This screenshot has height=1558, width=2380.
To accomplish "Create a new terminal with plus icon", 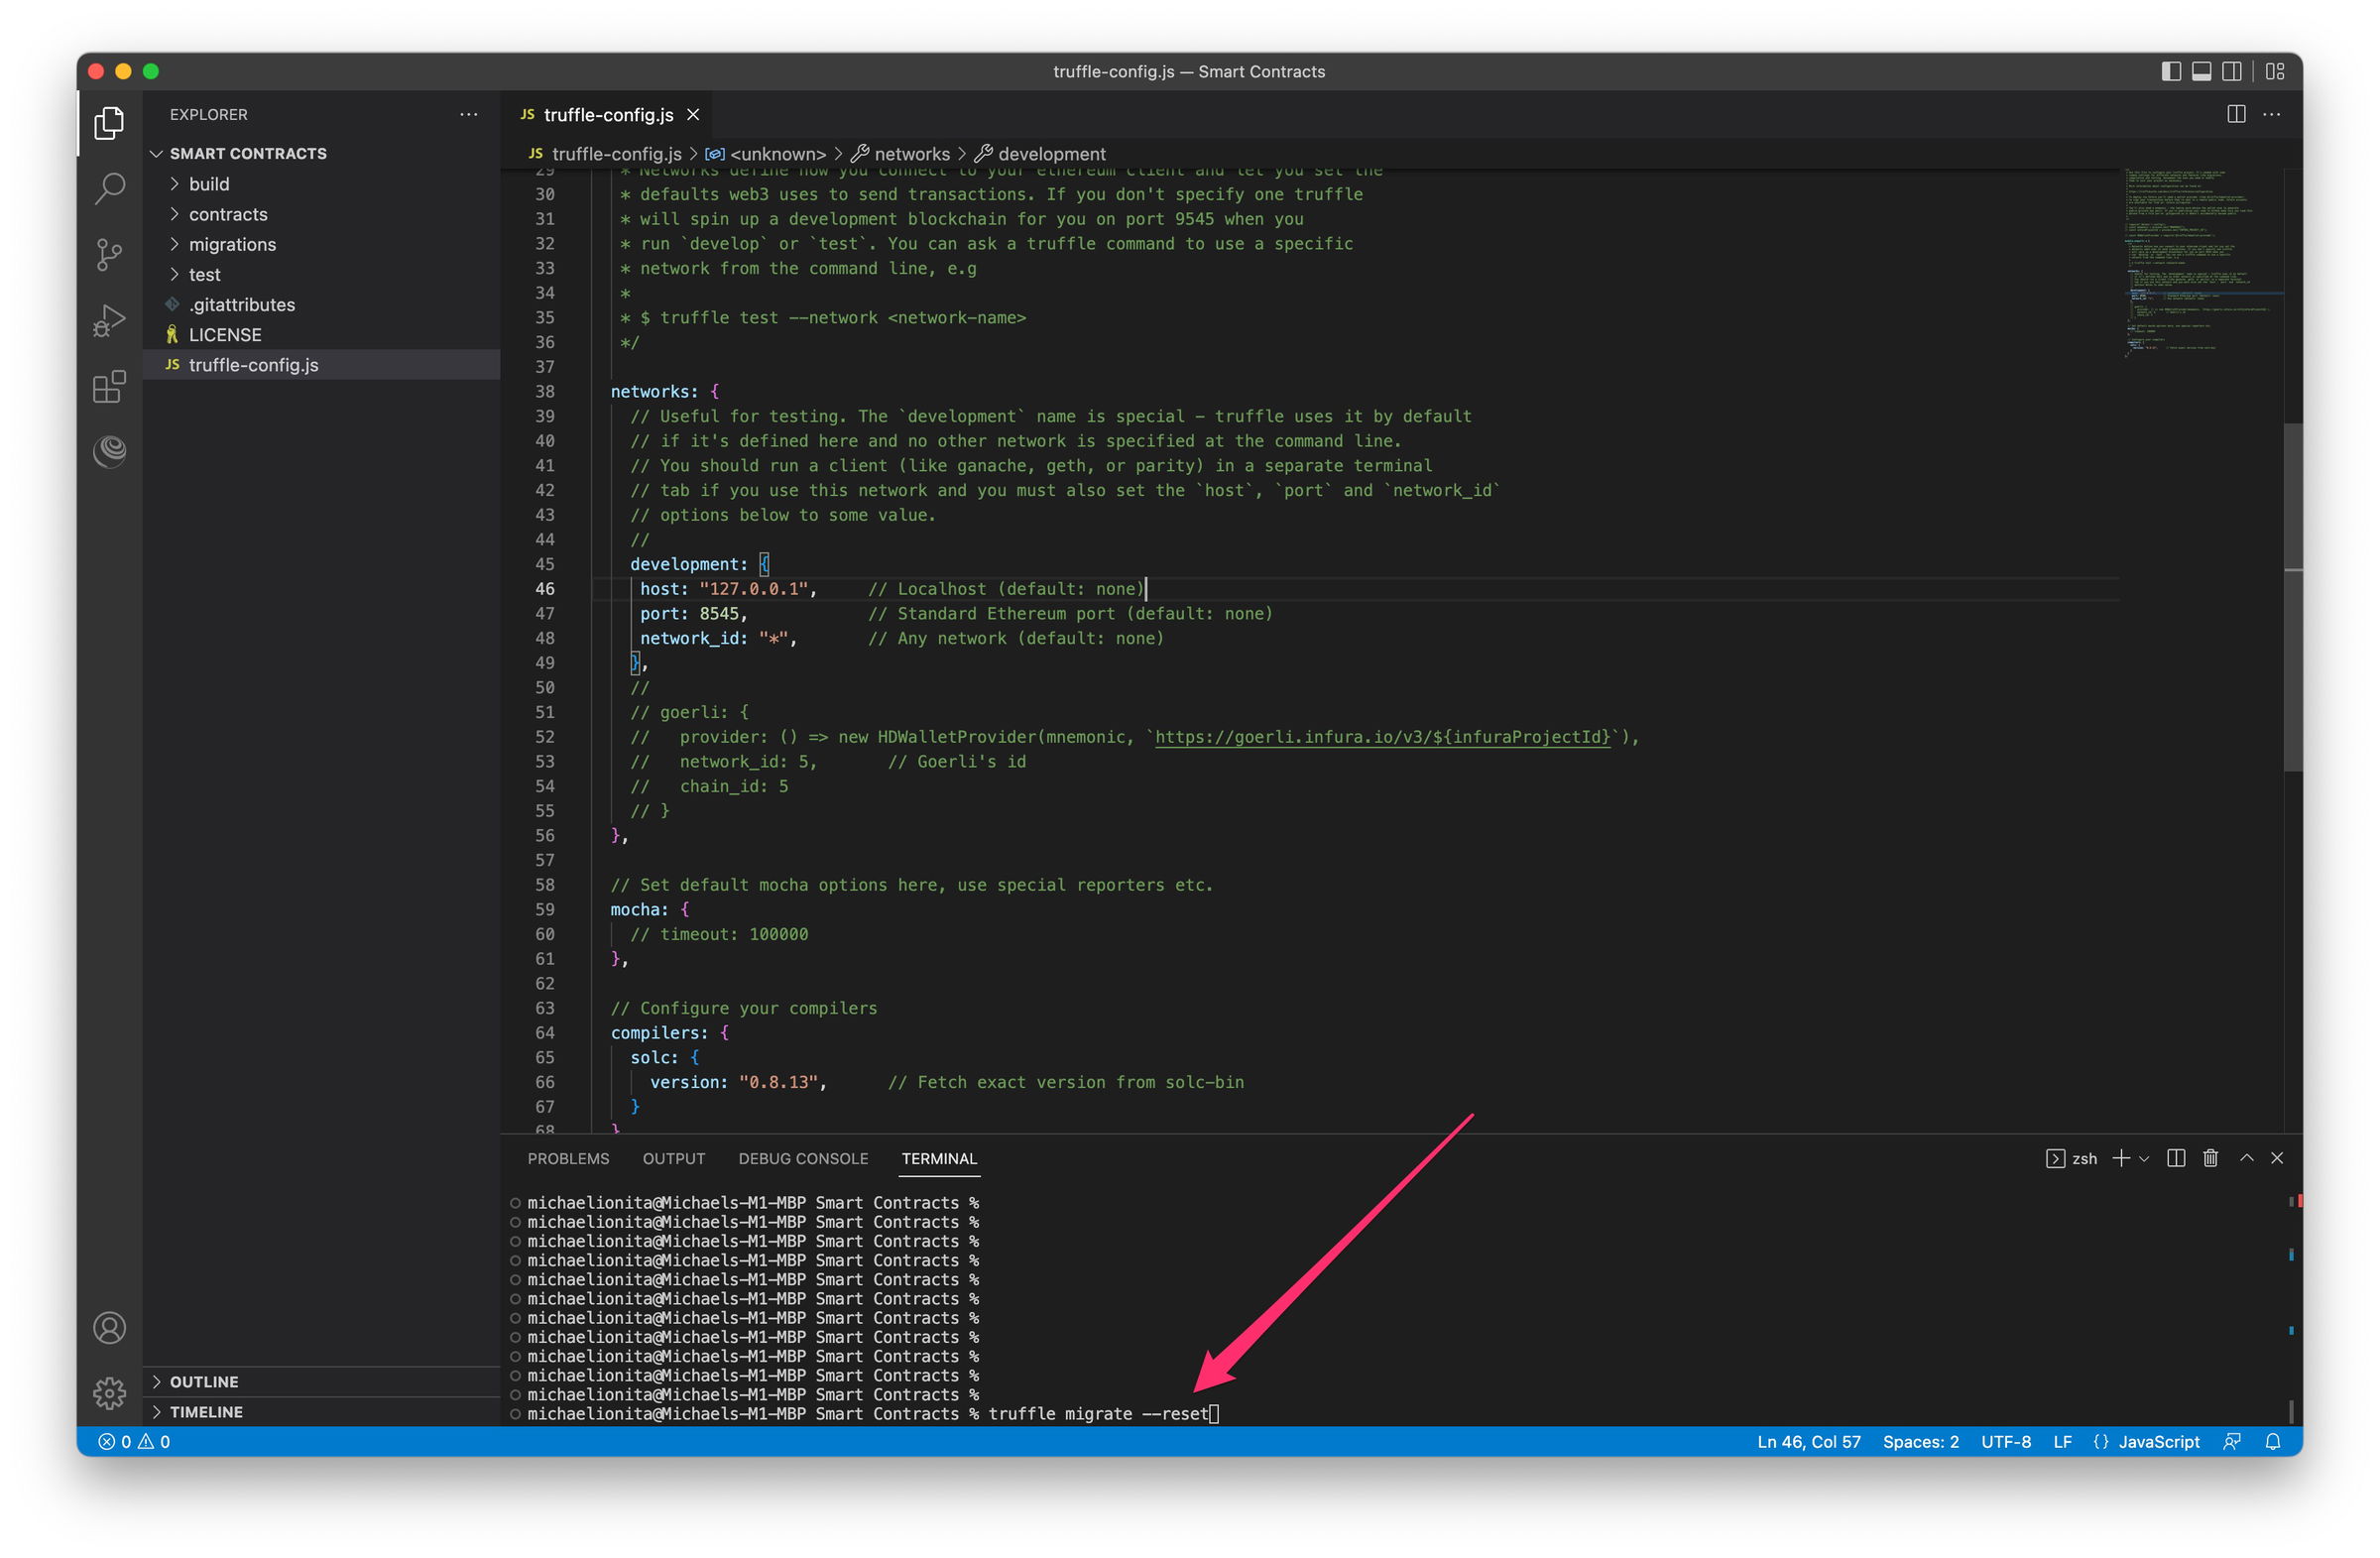I will coord(2120,1158).
